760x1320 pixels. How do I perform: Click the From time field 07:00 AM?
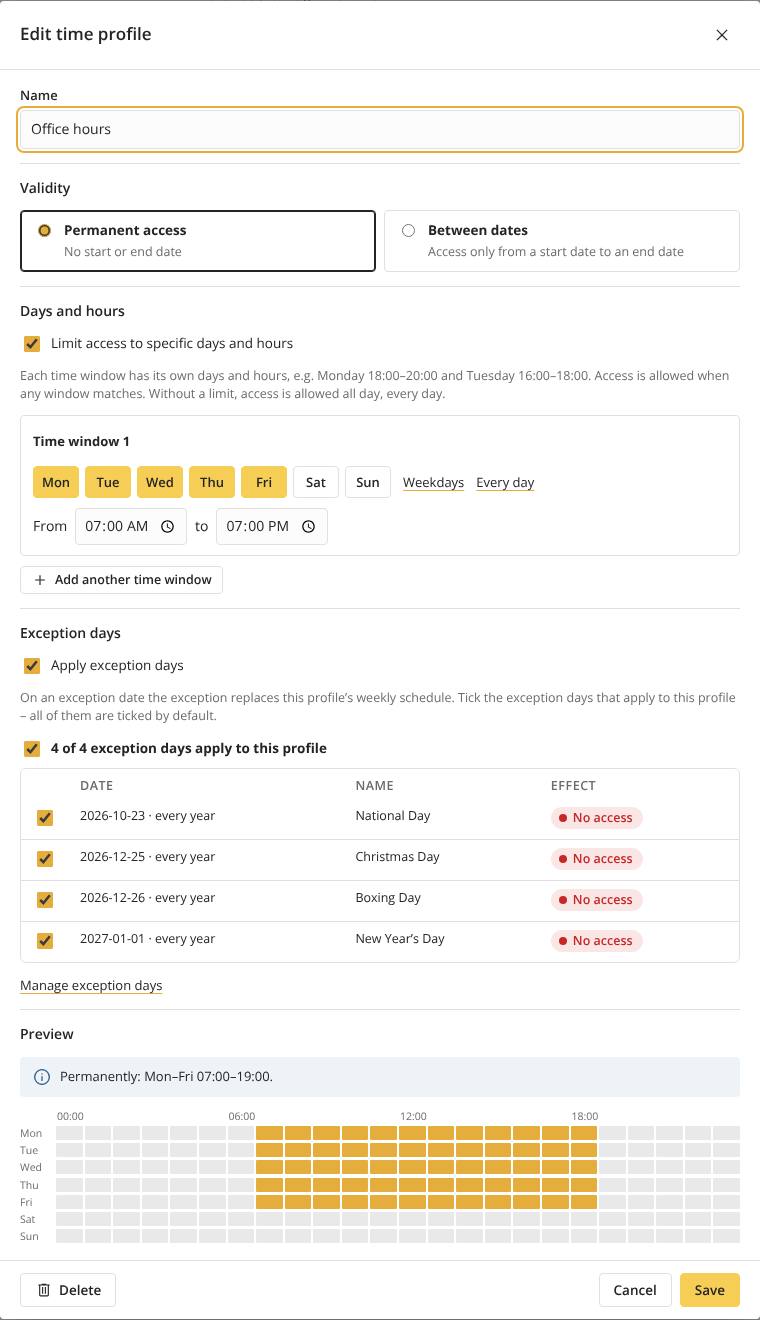(x=131, y=526)
